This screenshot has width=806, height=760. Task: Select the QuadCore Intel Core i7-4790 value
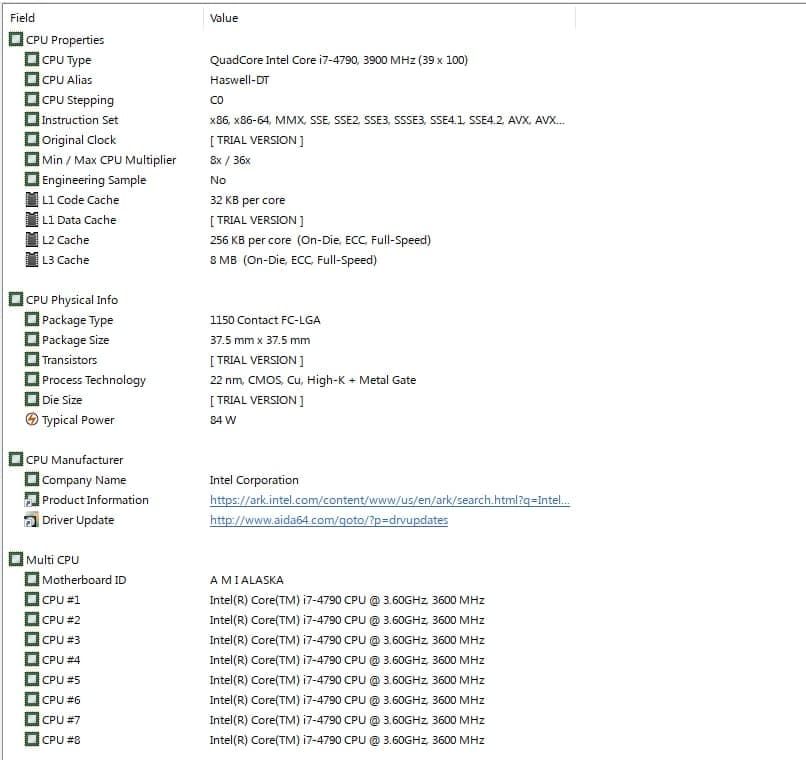(339, 60)
